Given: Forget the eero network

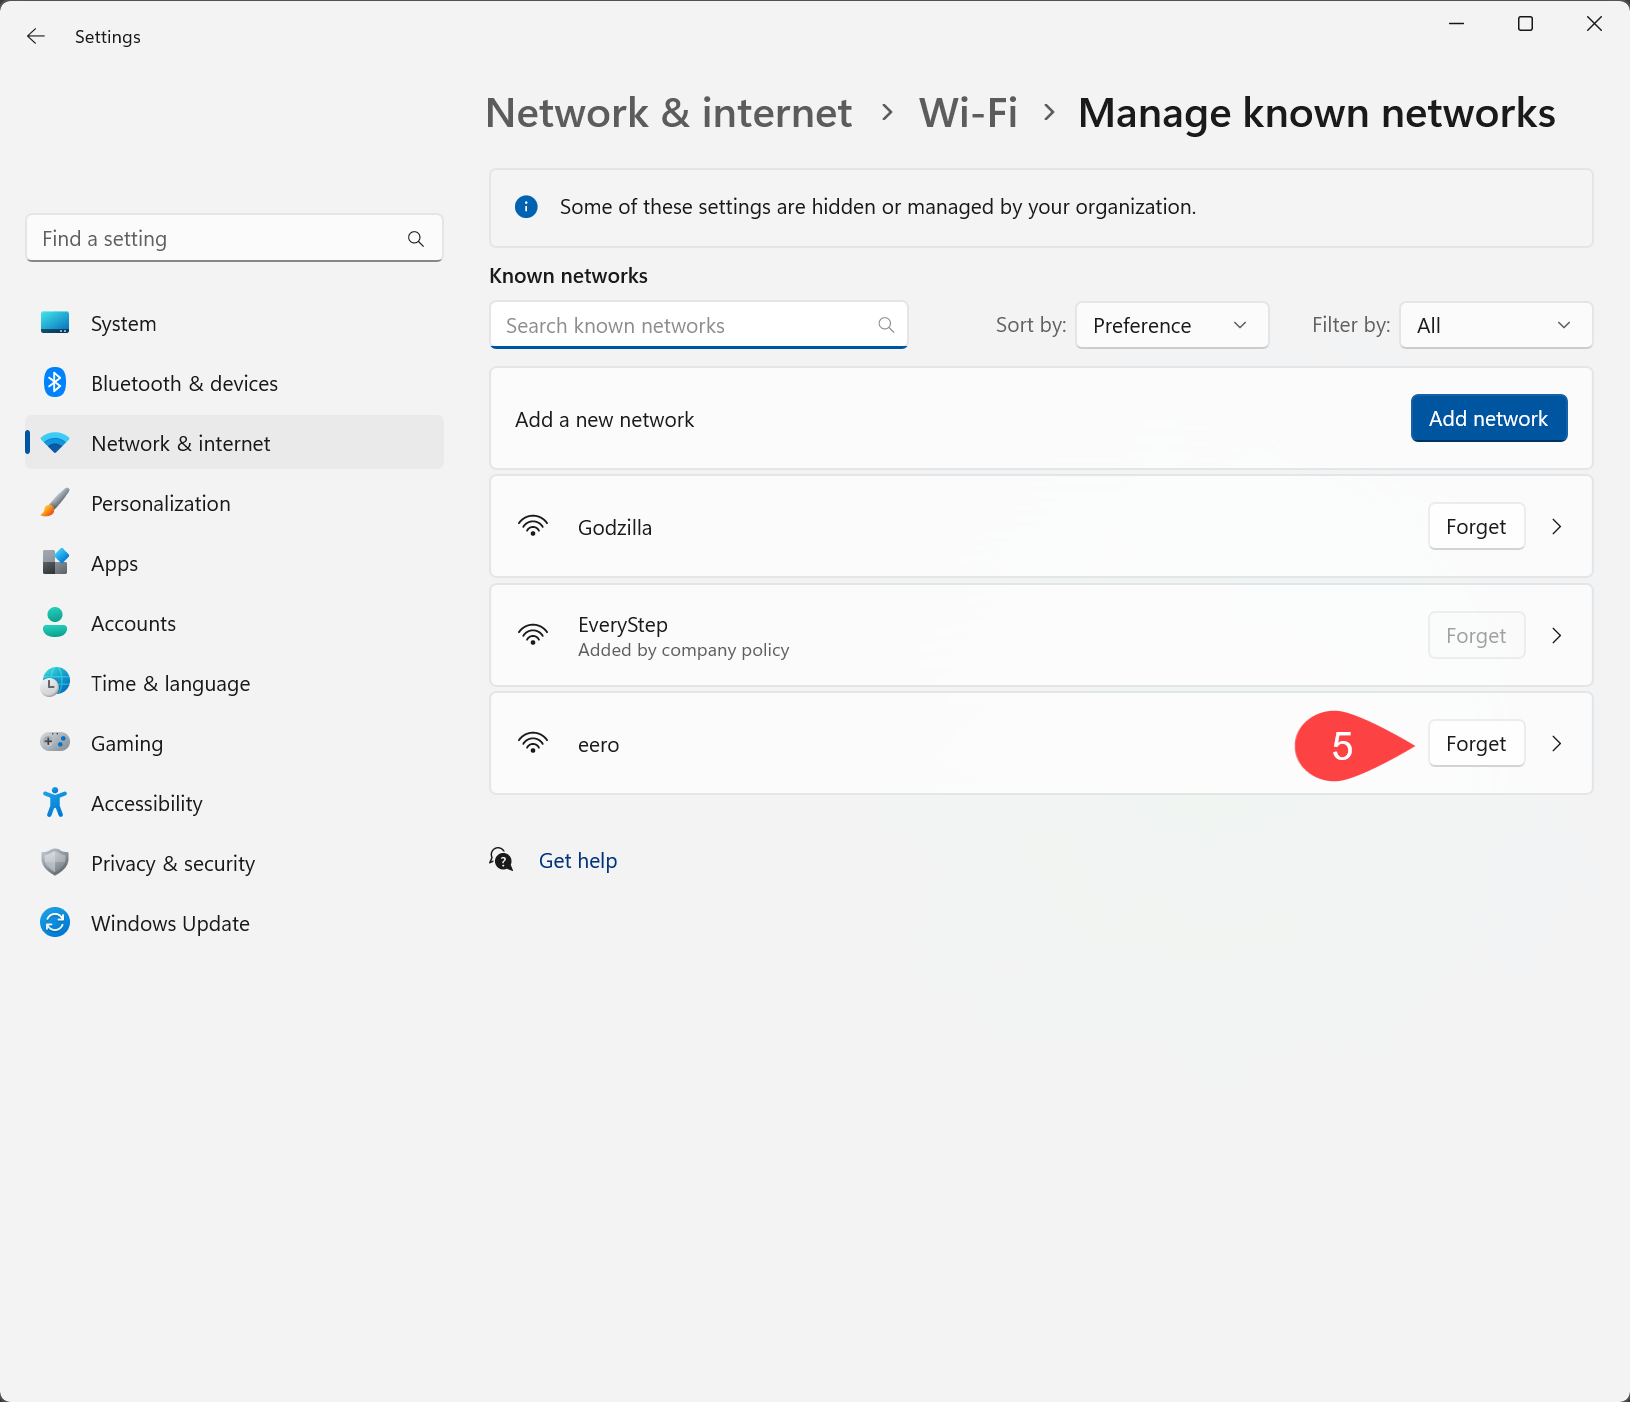Looking at the screenshot, I should click(1476, 743).
